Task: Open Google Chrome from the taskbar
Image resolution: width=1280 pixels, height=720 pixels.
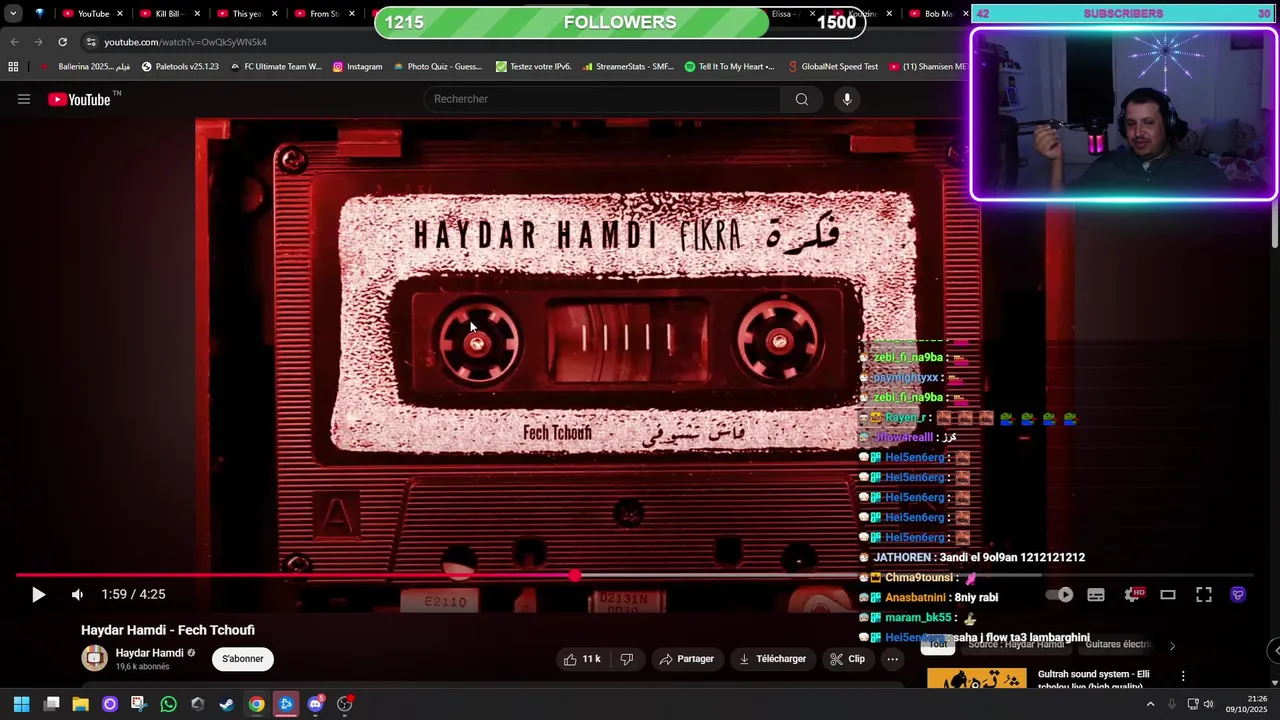Action: 257,704
